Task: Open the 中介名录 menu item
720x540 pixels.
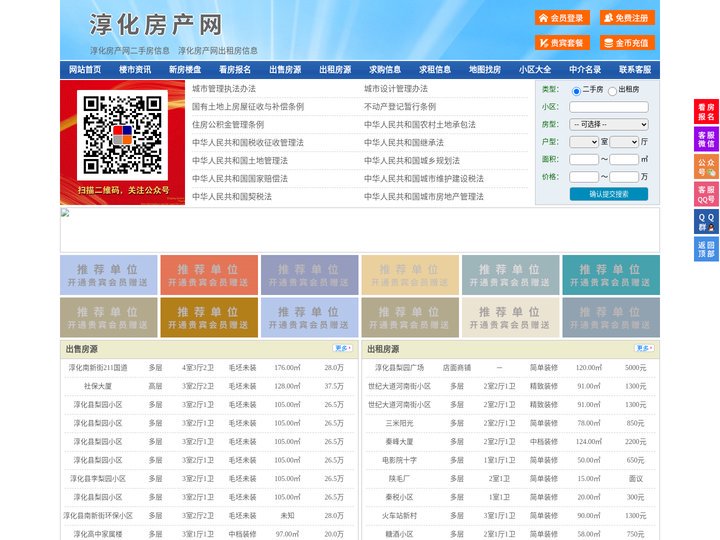Action: click(585, 70)
